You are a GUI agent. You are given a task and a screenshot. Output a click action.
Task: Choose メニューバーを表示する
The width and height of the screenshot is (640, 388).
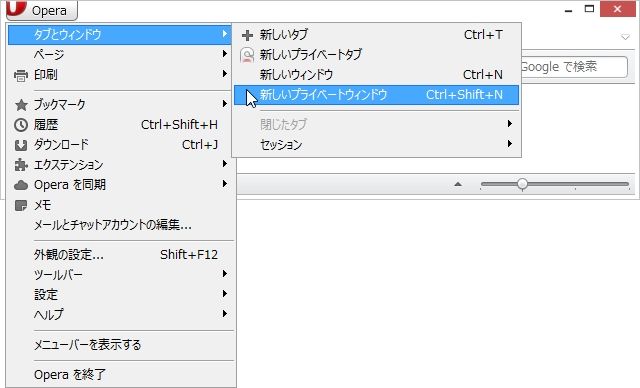[x=120, y=345]
